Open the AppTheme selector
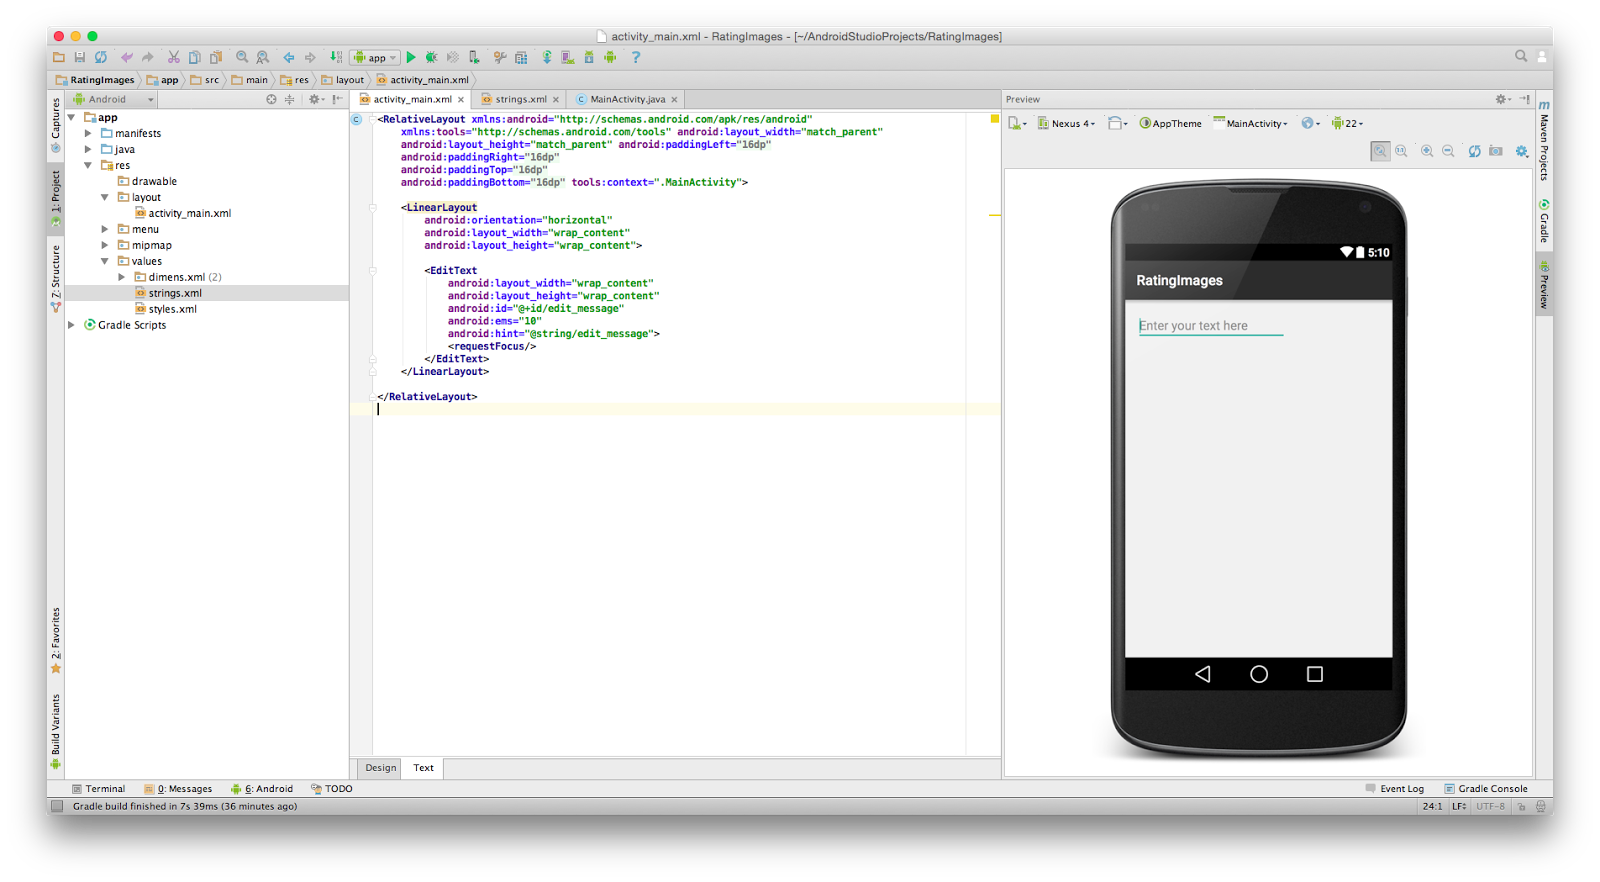The height and width of the screenshot is (882, 1600). 1171,123
